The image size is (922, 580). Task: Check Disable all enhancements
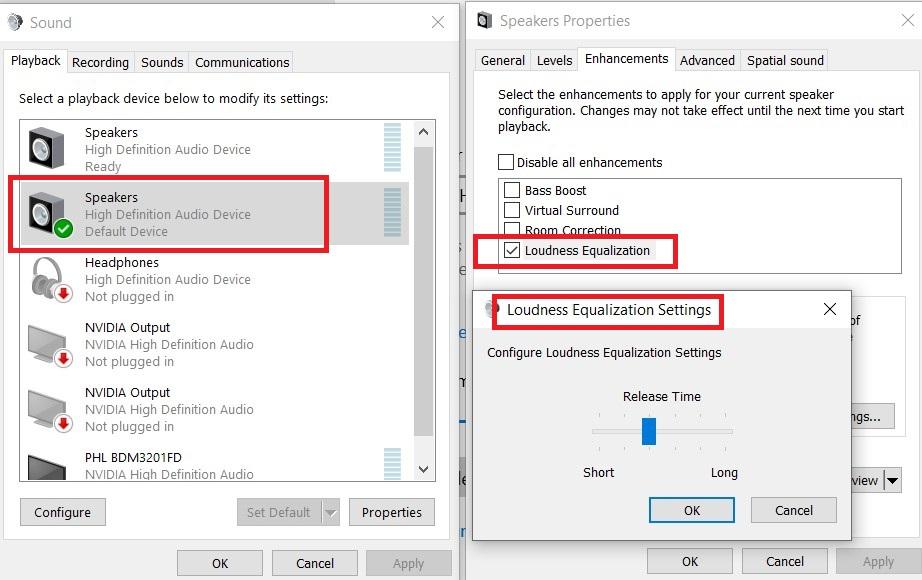click(x=506, y=162)
